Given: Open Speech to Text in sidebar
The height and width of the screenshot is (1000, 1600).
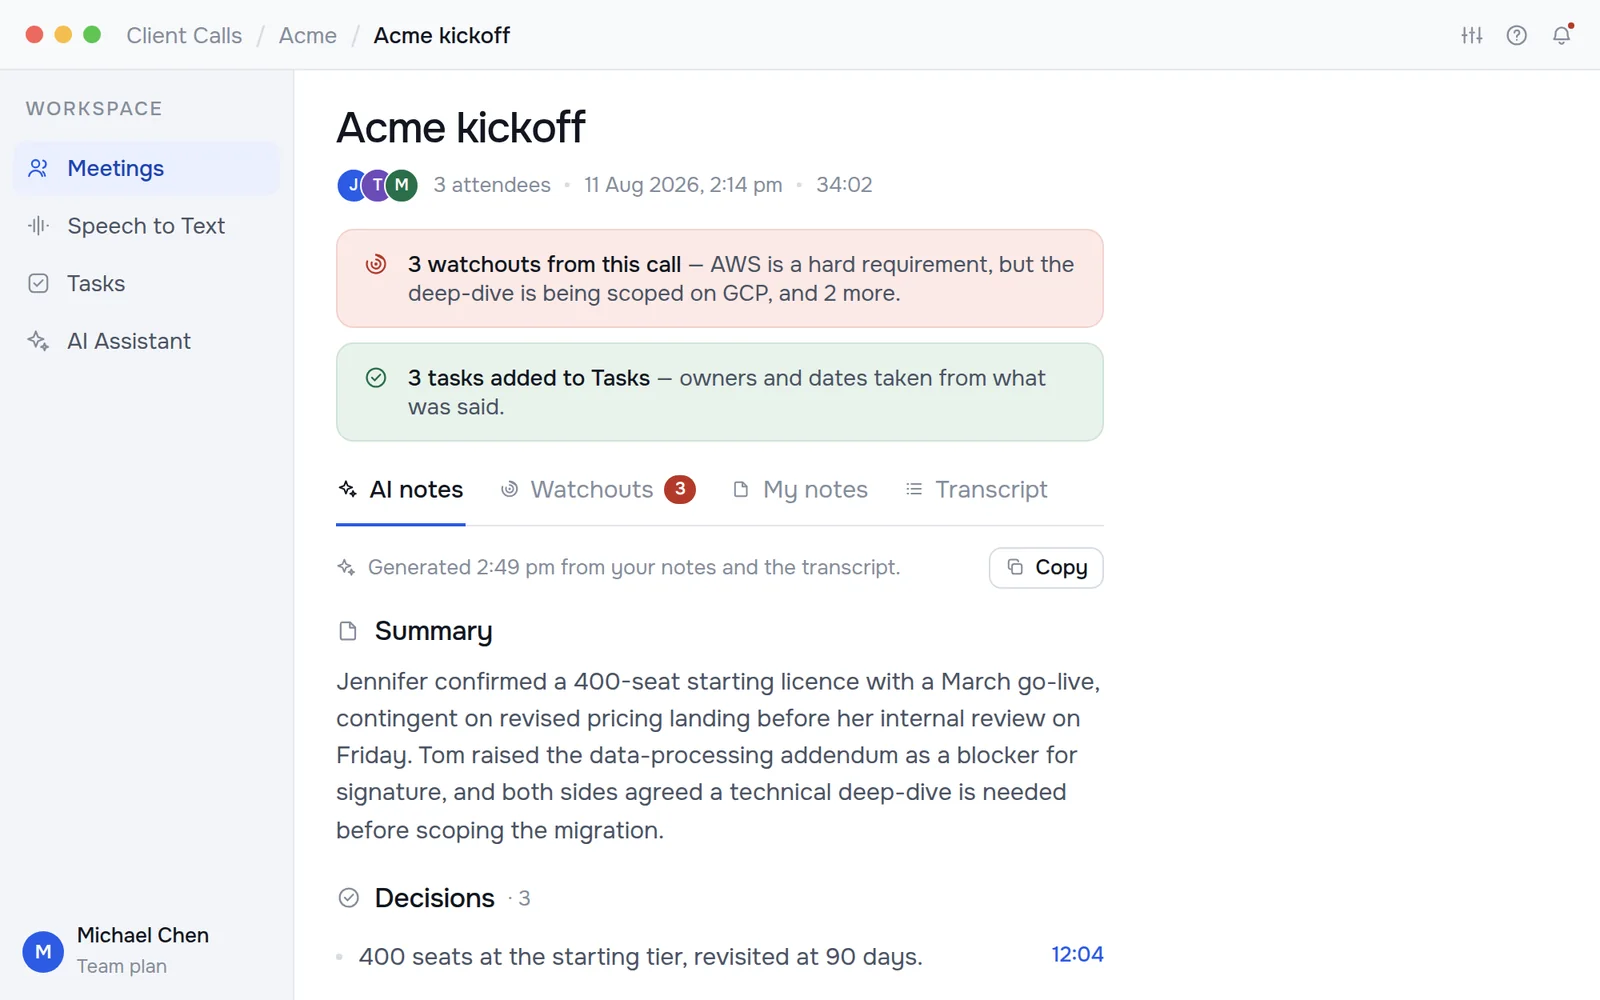Looking at the screenshot, I should (x=147, y=226).
